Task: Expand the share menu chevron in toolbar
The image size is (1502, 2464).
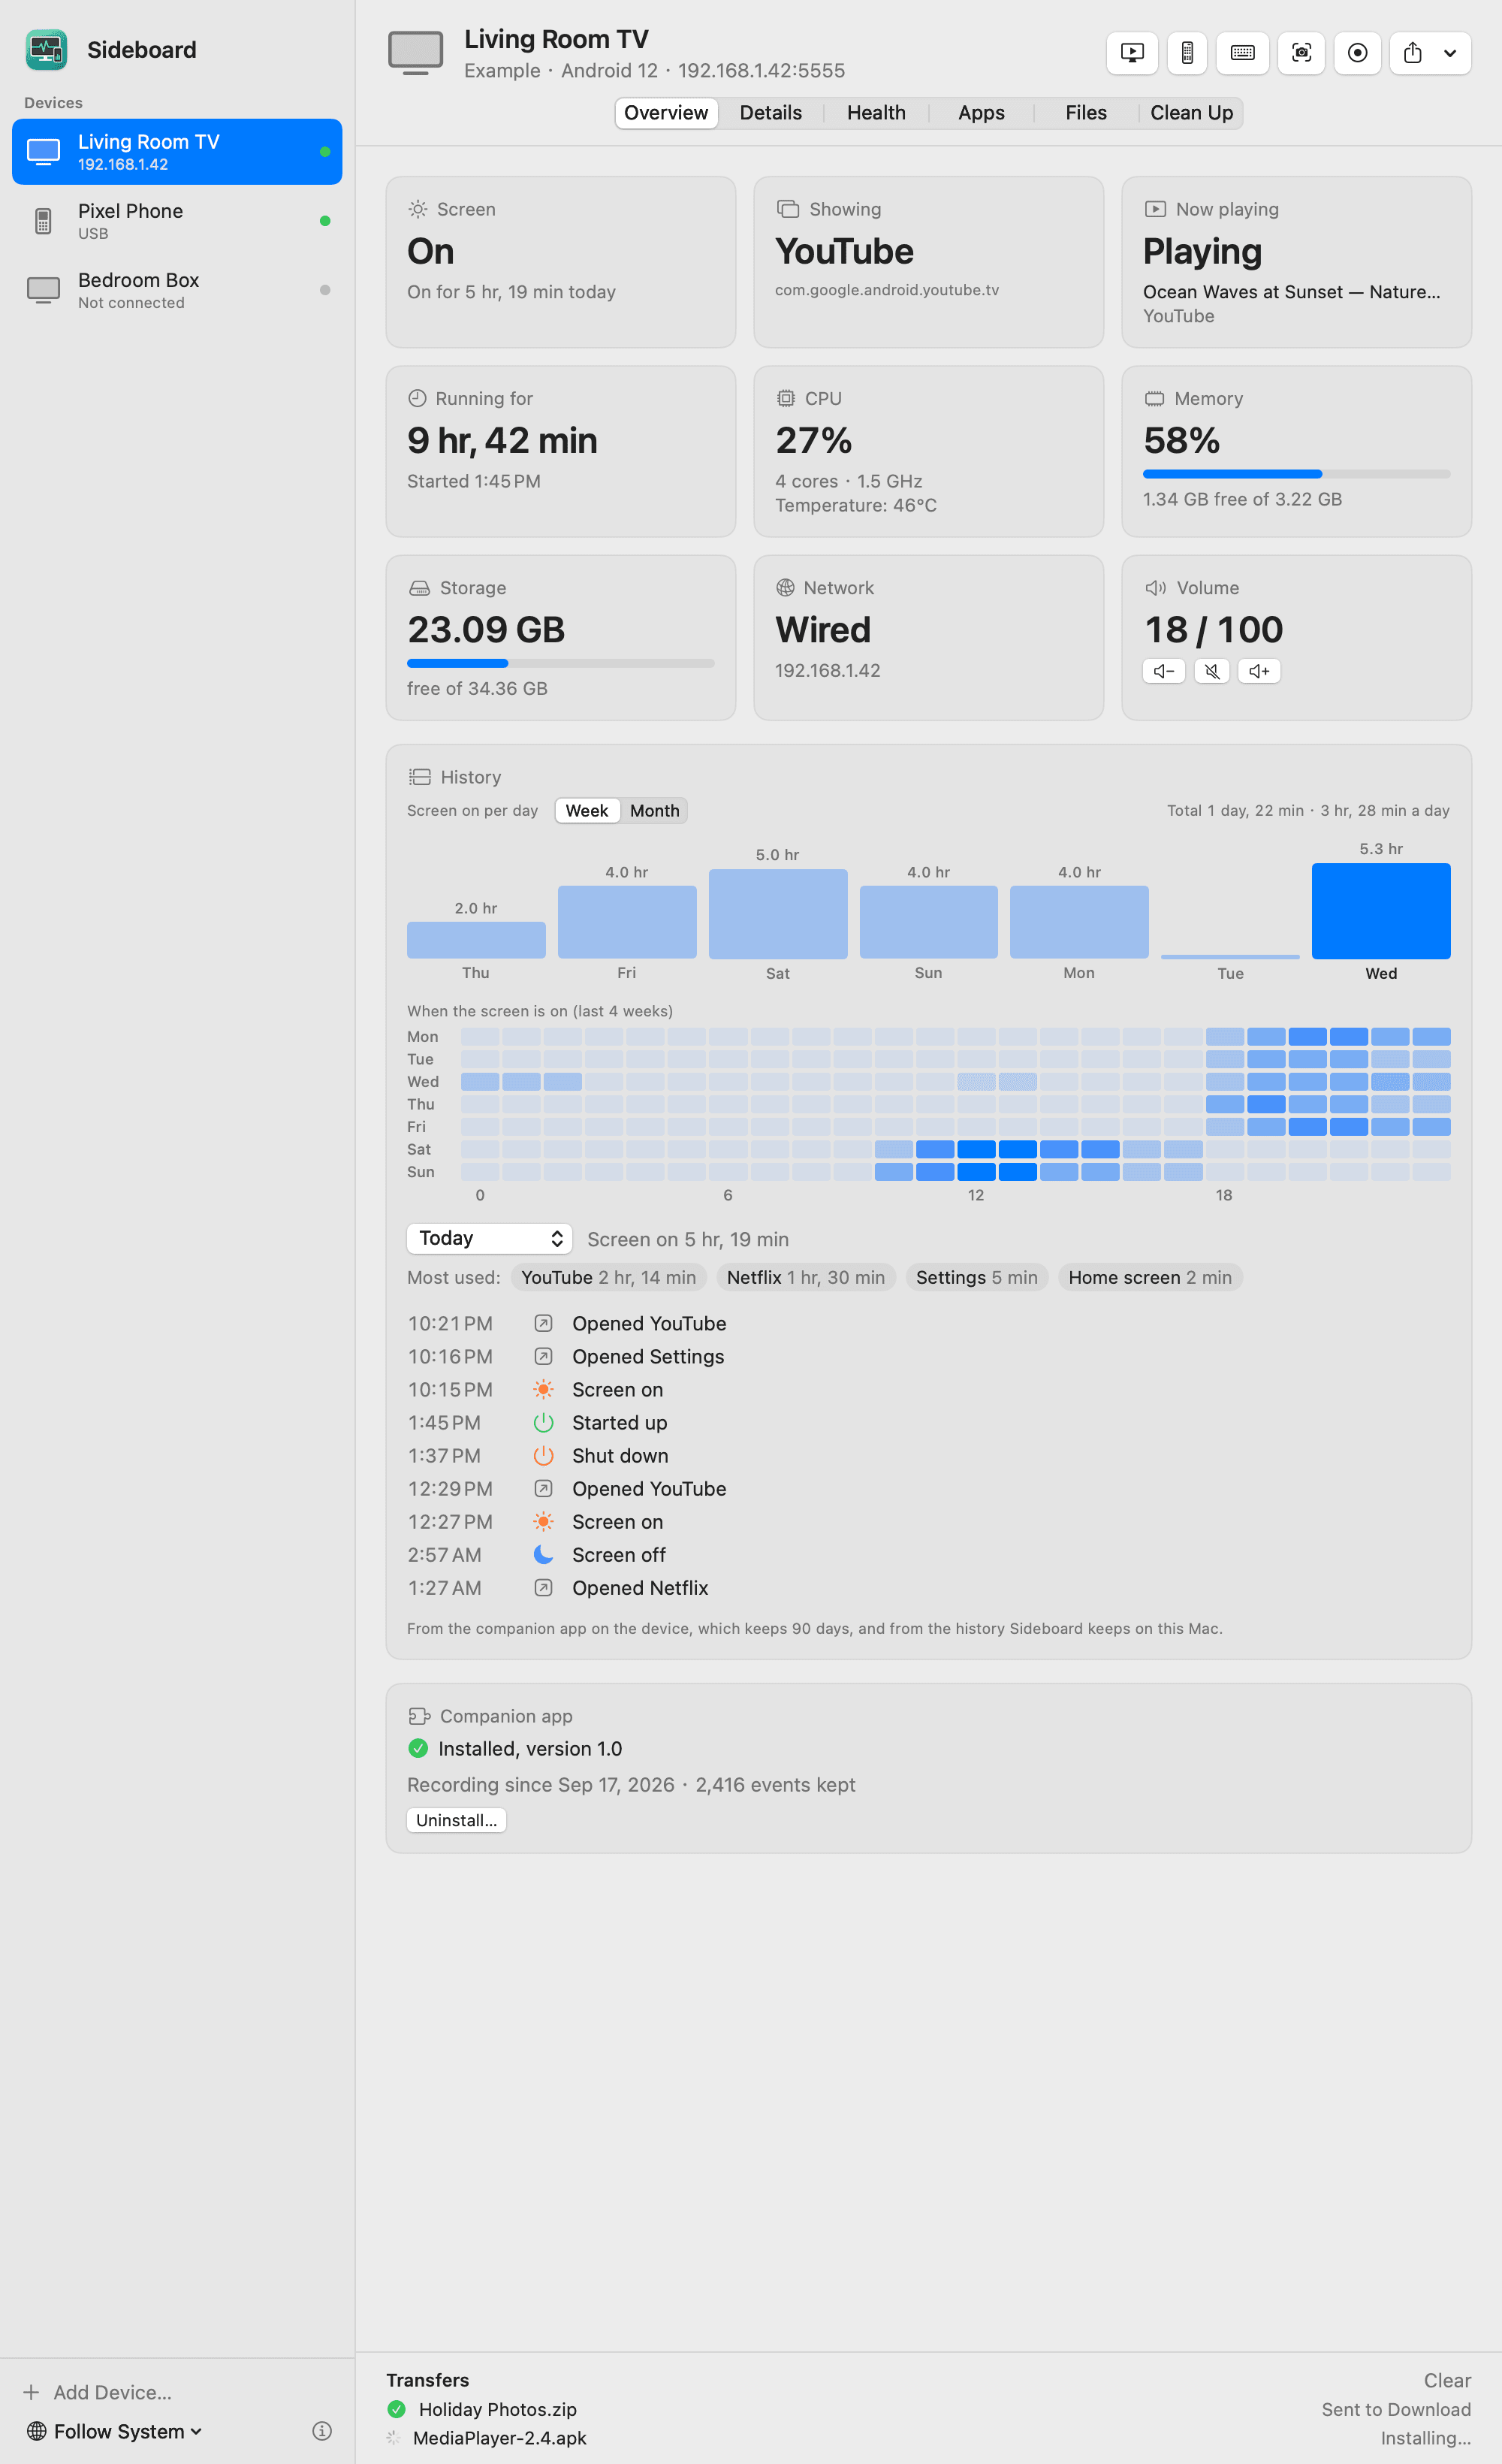Action: (1450, 53)
